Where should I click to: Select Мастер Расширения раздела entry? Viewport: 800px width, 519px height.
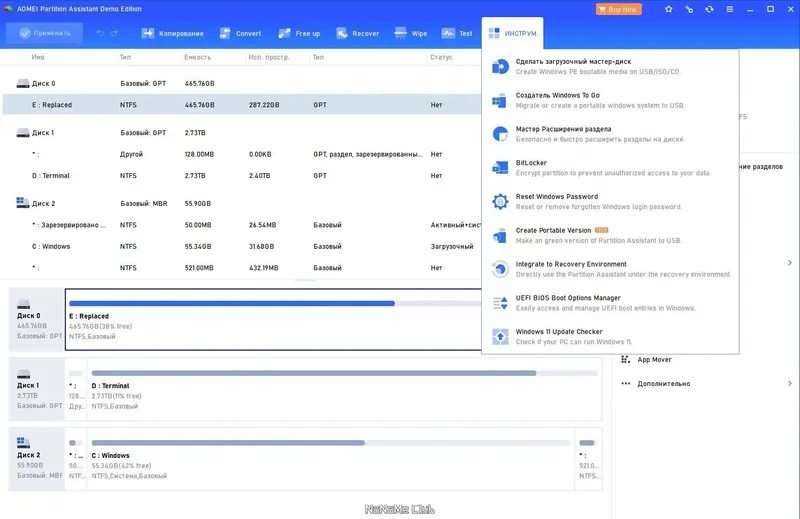[610, 134]
